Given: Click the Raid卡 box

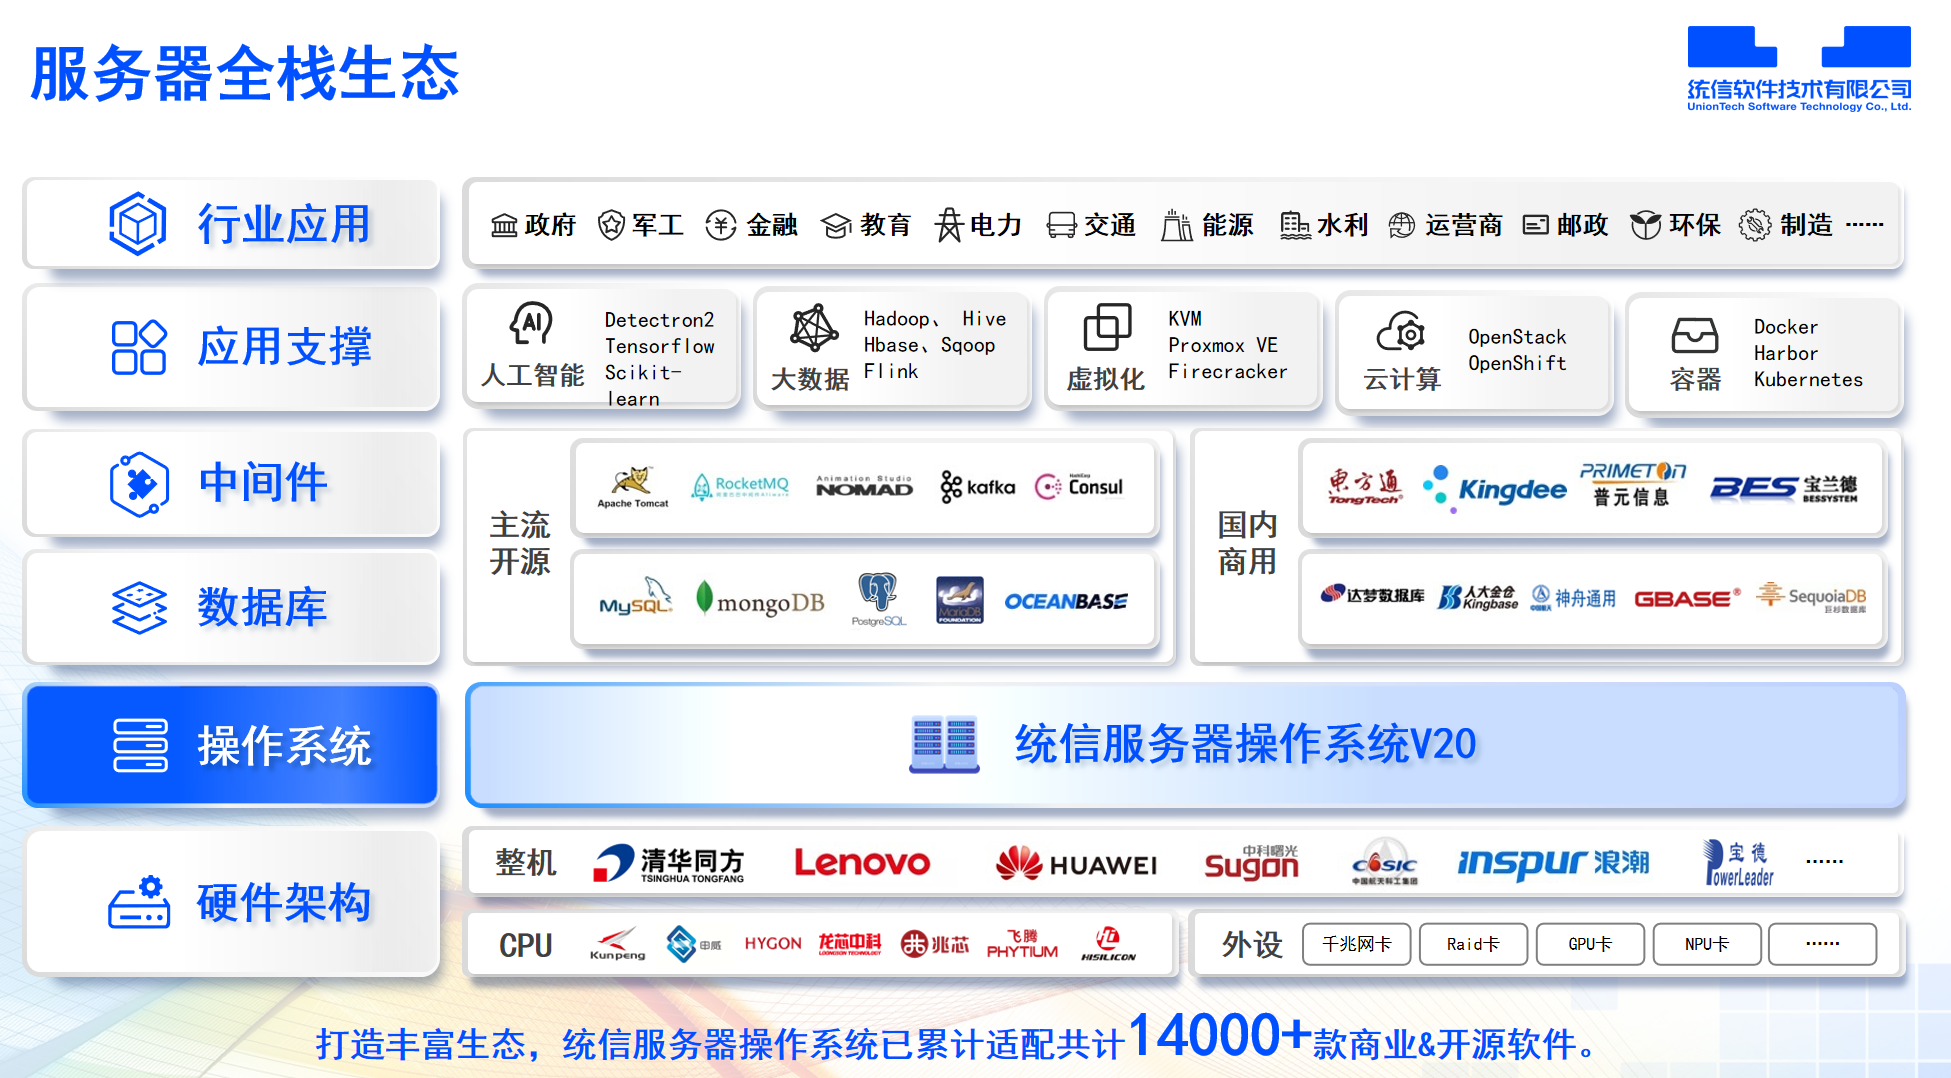Looking at the screenshot, I should point(1473,944).
